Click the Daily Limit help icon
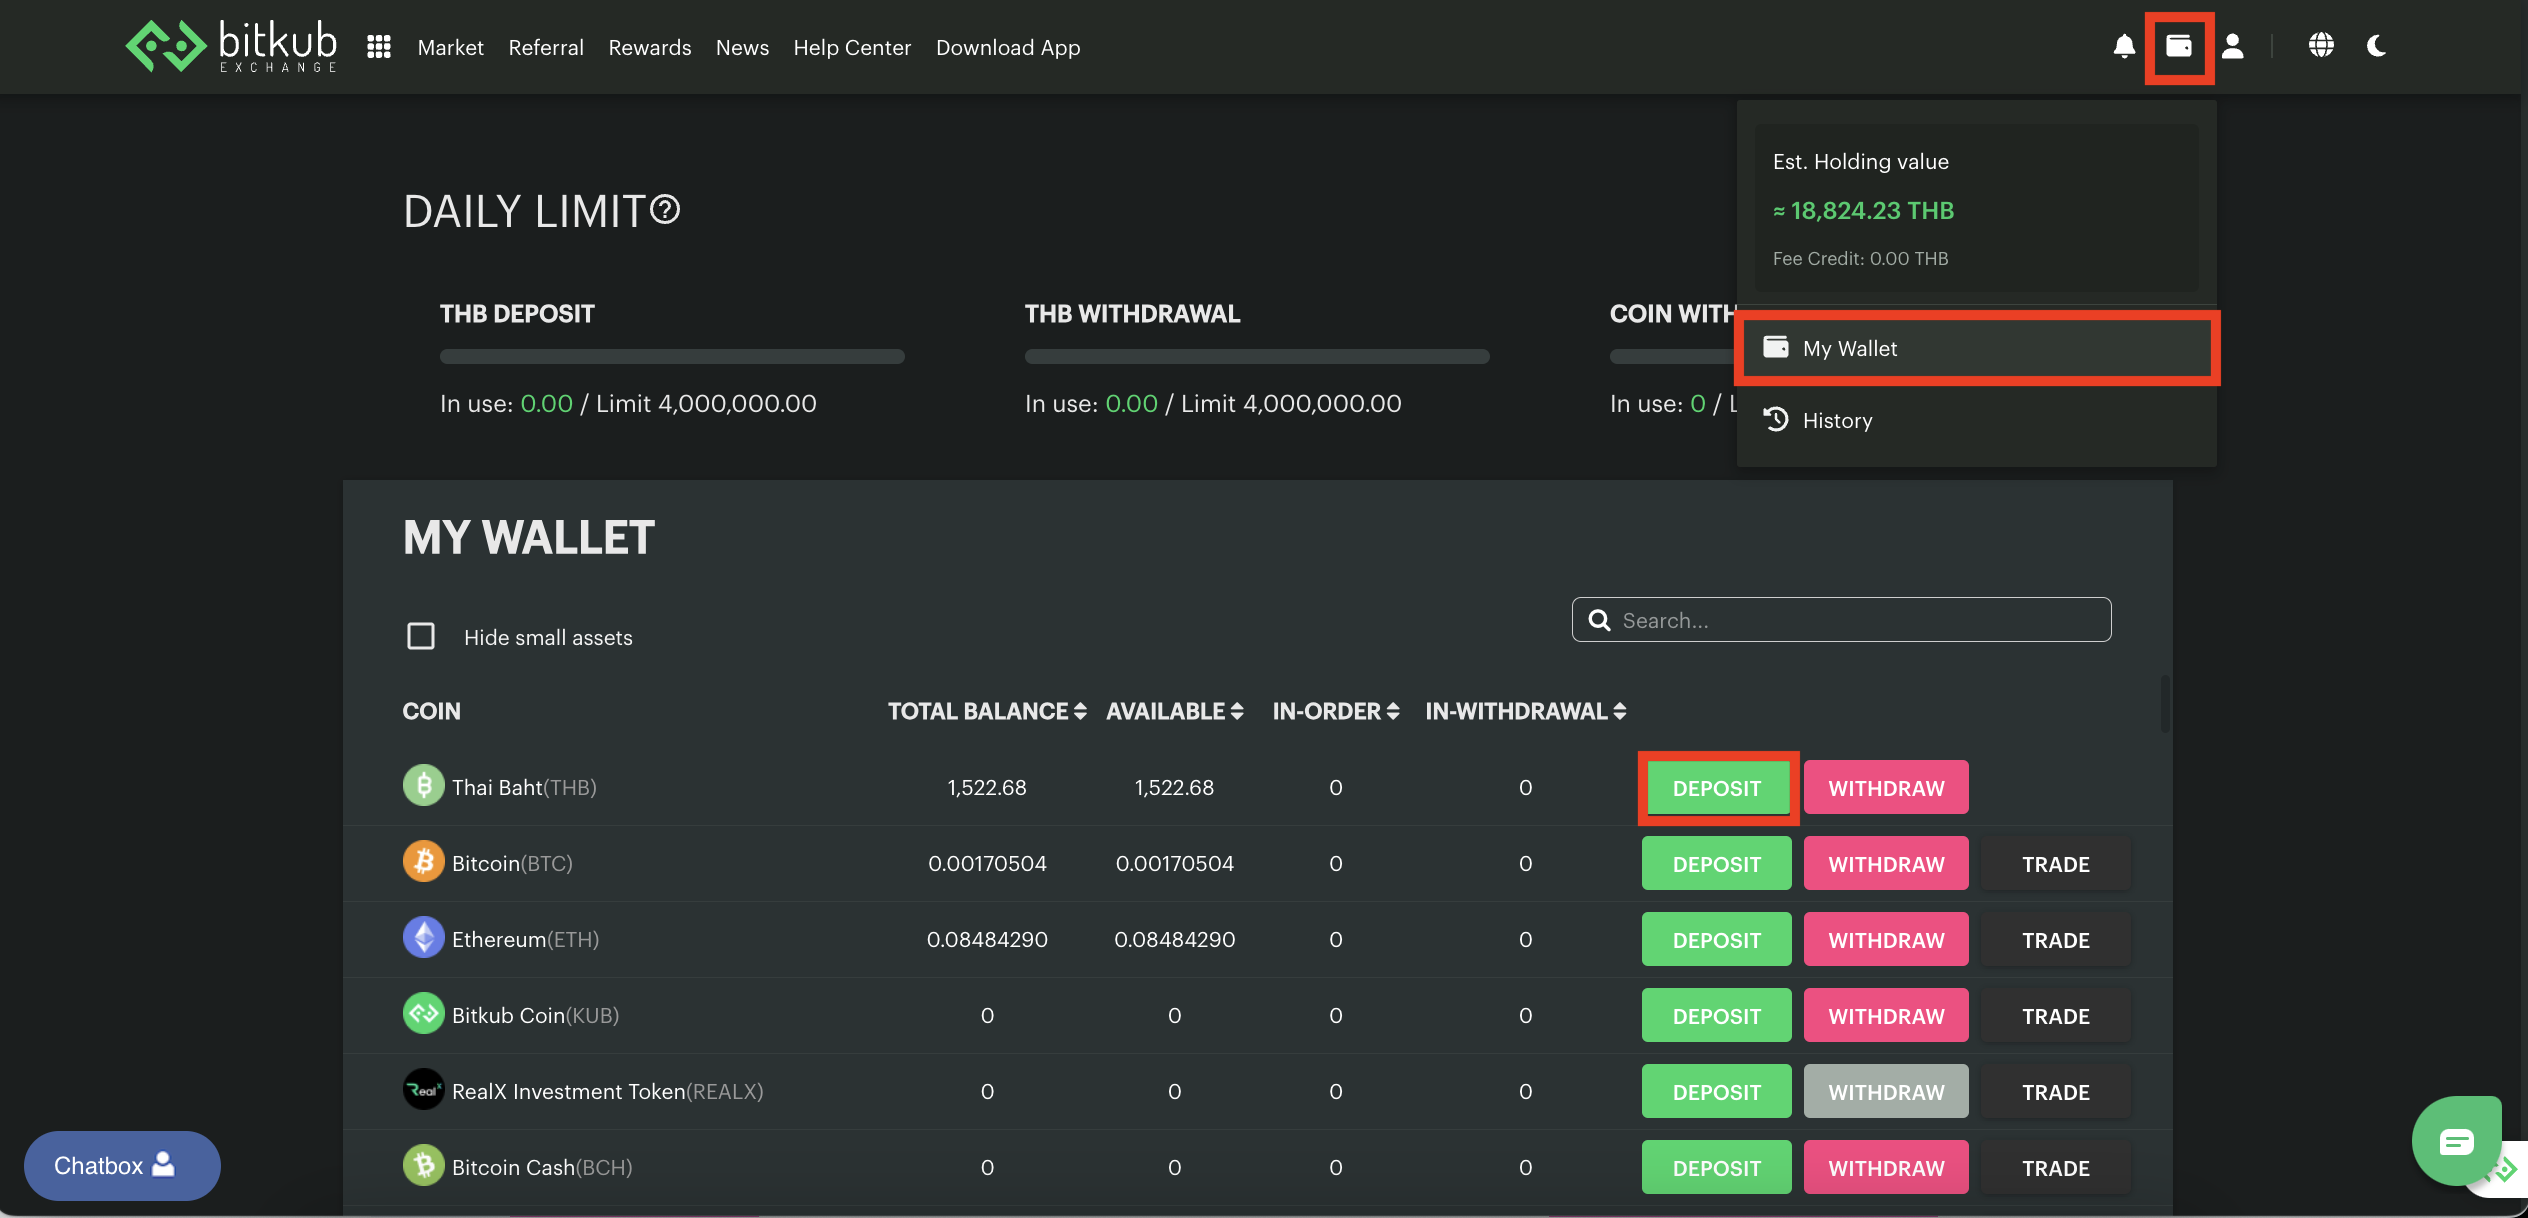This screenshot has width=2528, height=1218. click(x=665, y=210)
